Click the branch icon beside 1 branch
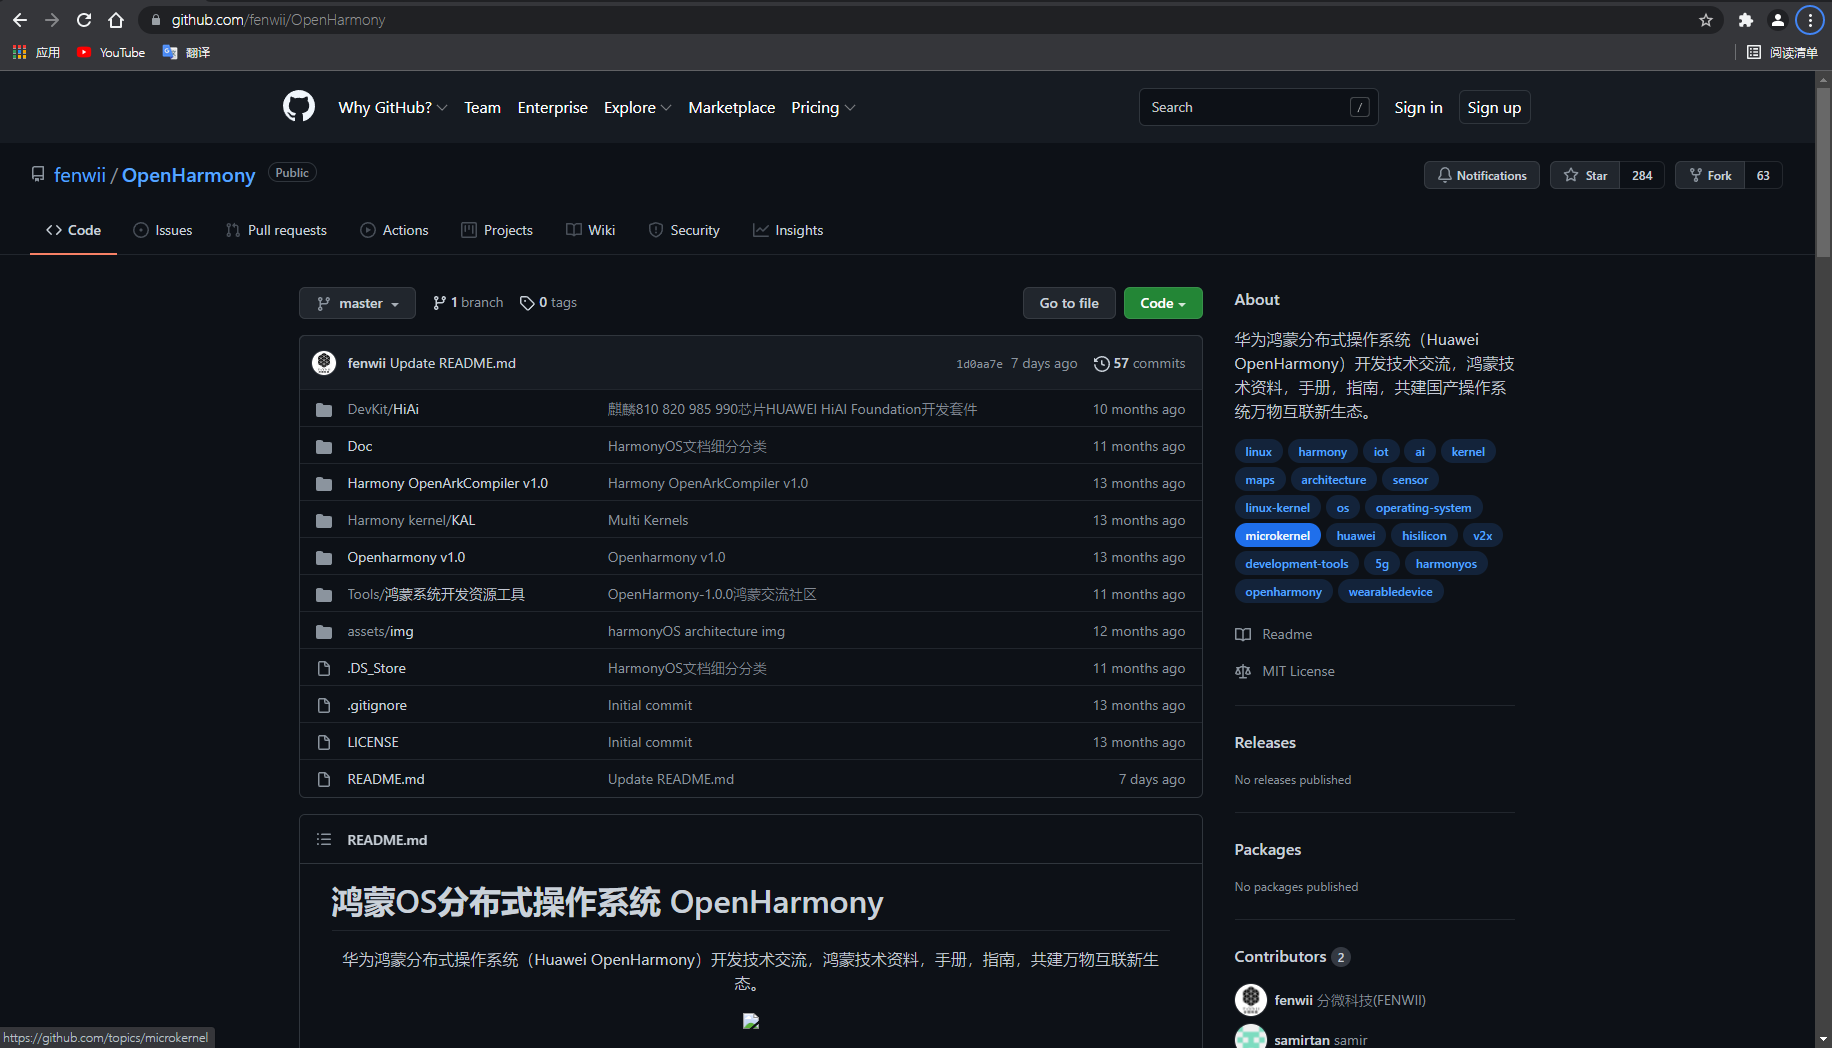The height and width of the screenshot is (1048, 1832). 440,303
